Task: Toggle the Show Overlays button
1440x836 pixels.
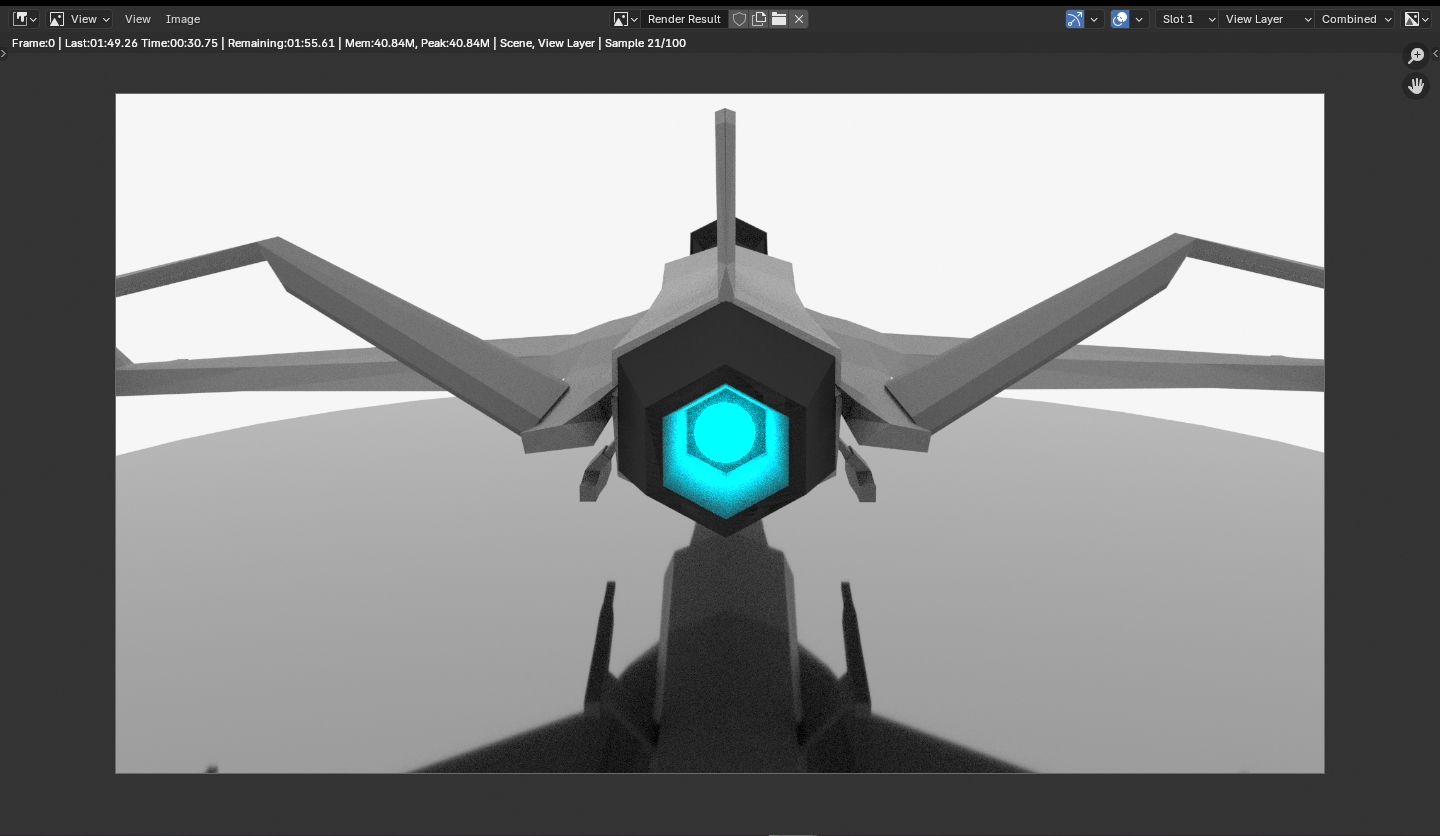Action: (1120, 19)
